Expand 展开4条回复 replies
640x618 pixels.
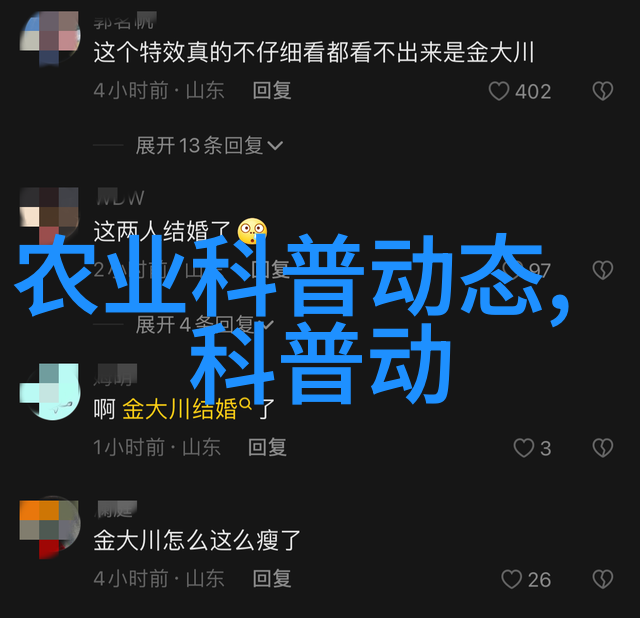[205, 325]
